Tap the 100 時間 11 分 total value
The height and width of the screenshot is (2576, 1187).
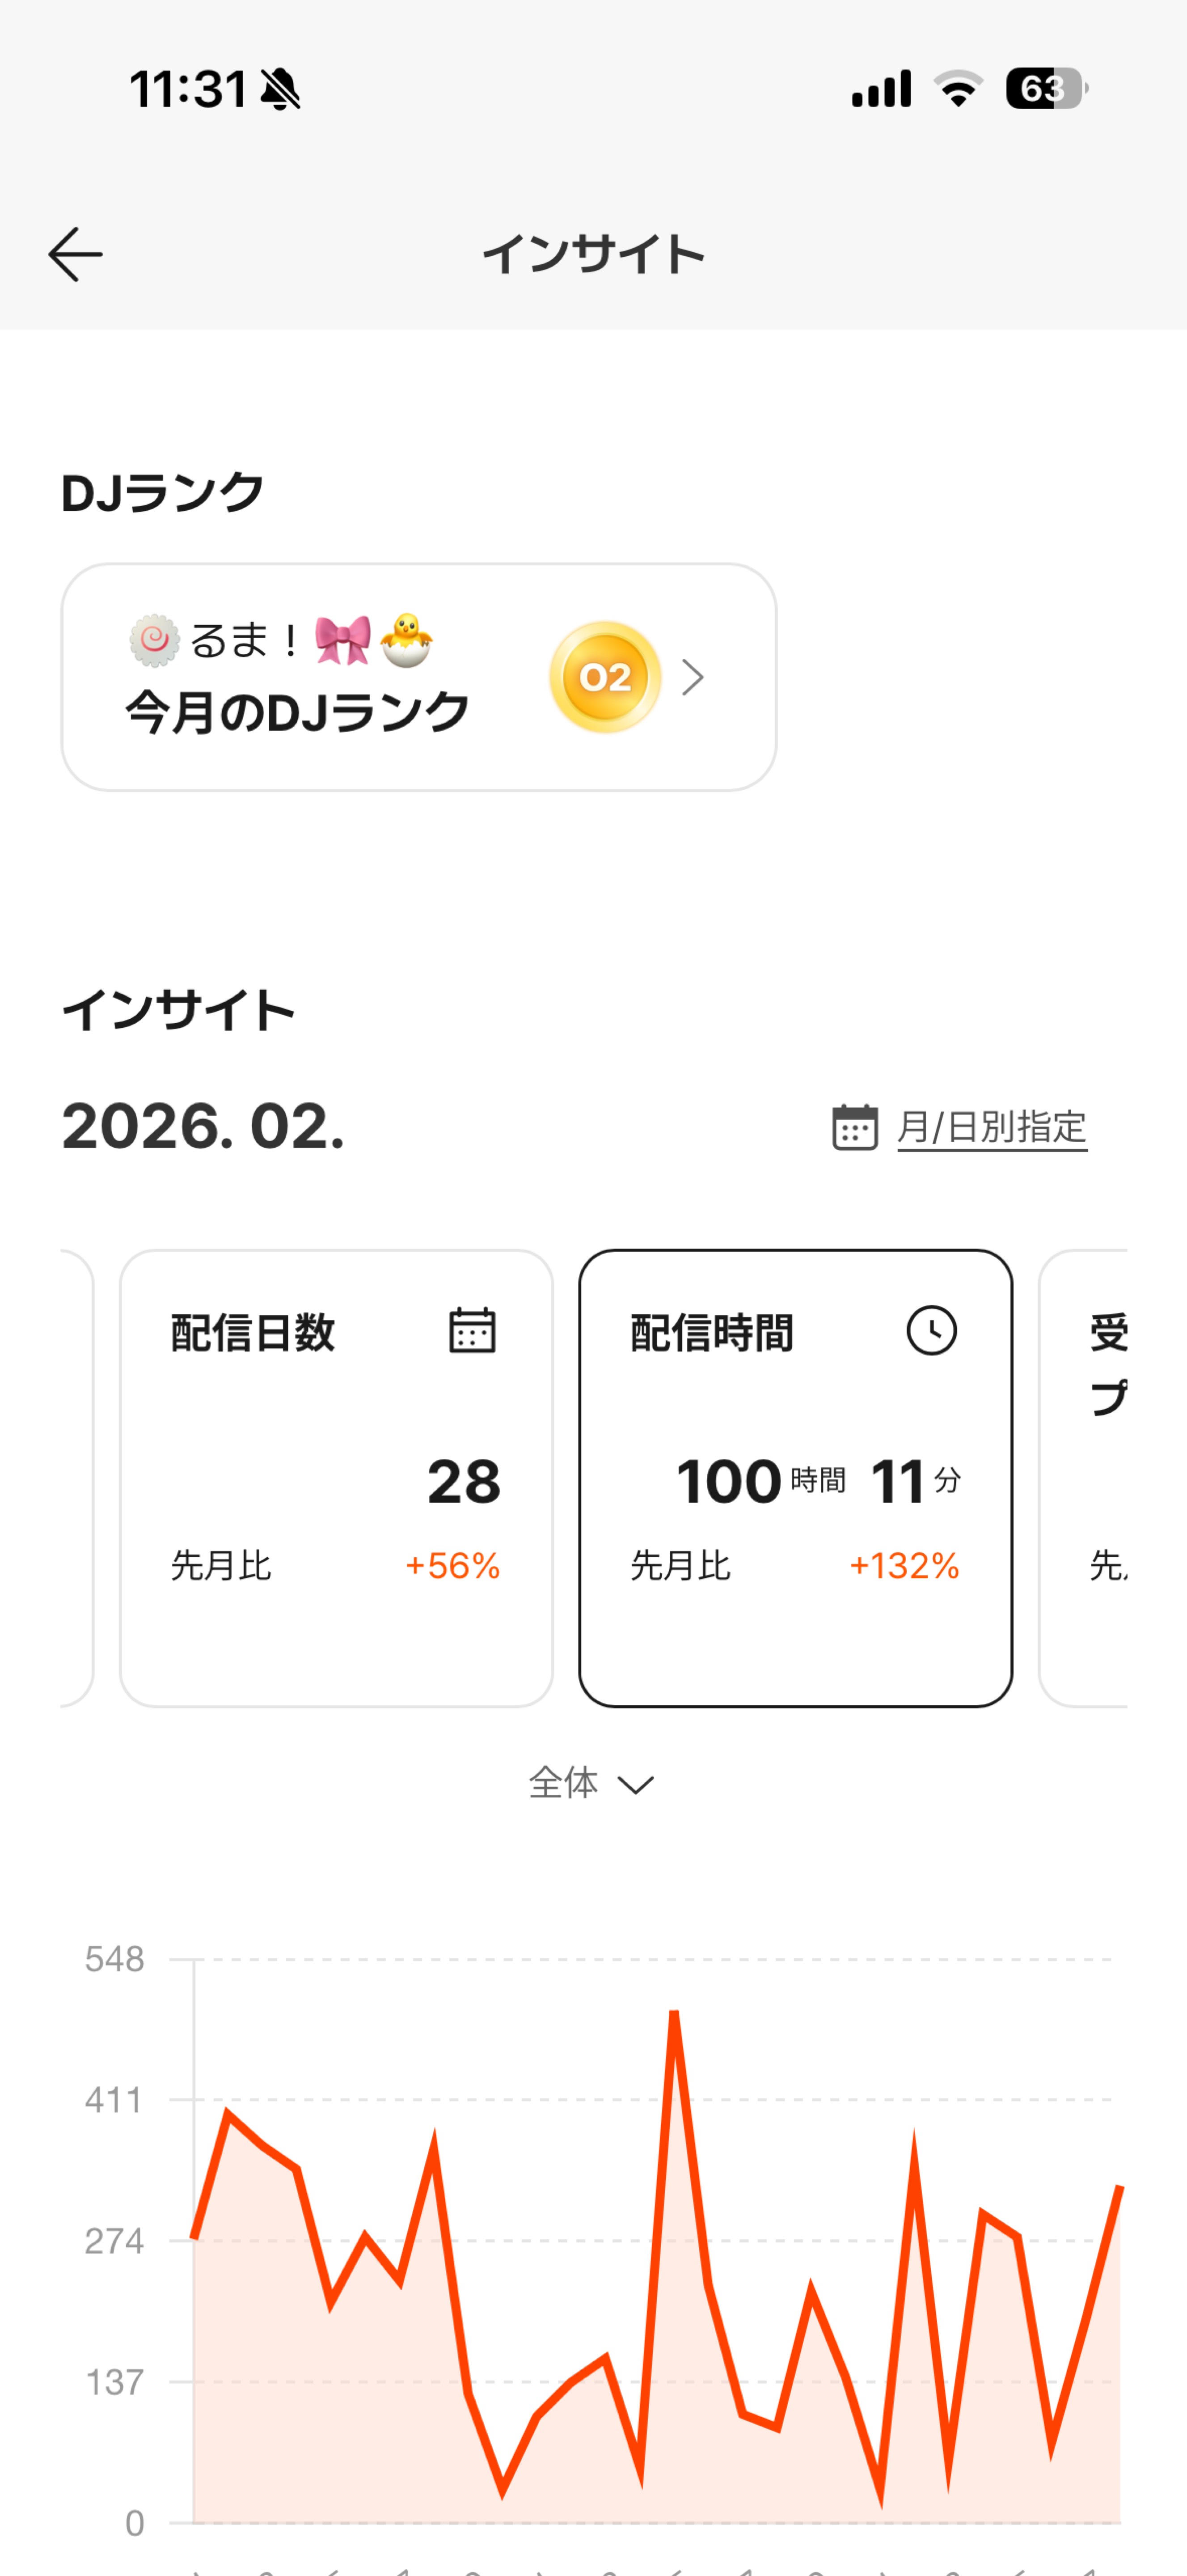pos(818,1481)
